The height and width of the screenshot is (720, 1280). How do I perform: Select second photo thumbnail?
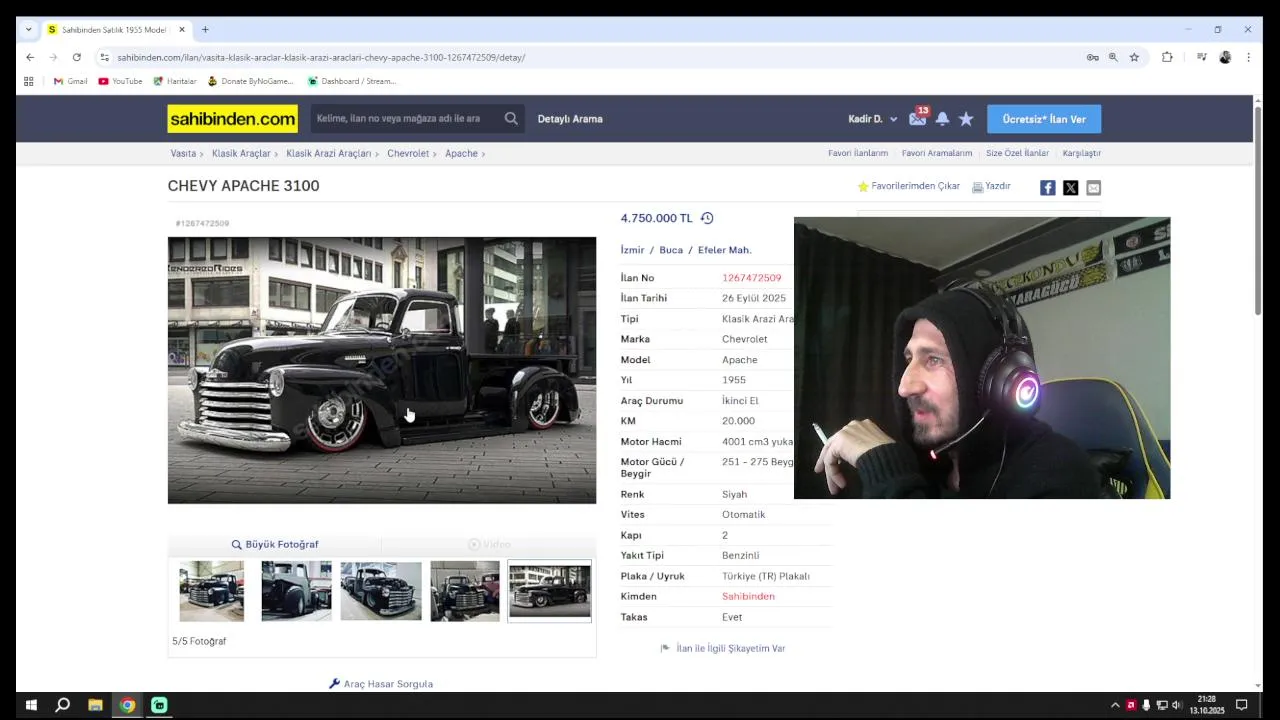[x=296, y=591]
